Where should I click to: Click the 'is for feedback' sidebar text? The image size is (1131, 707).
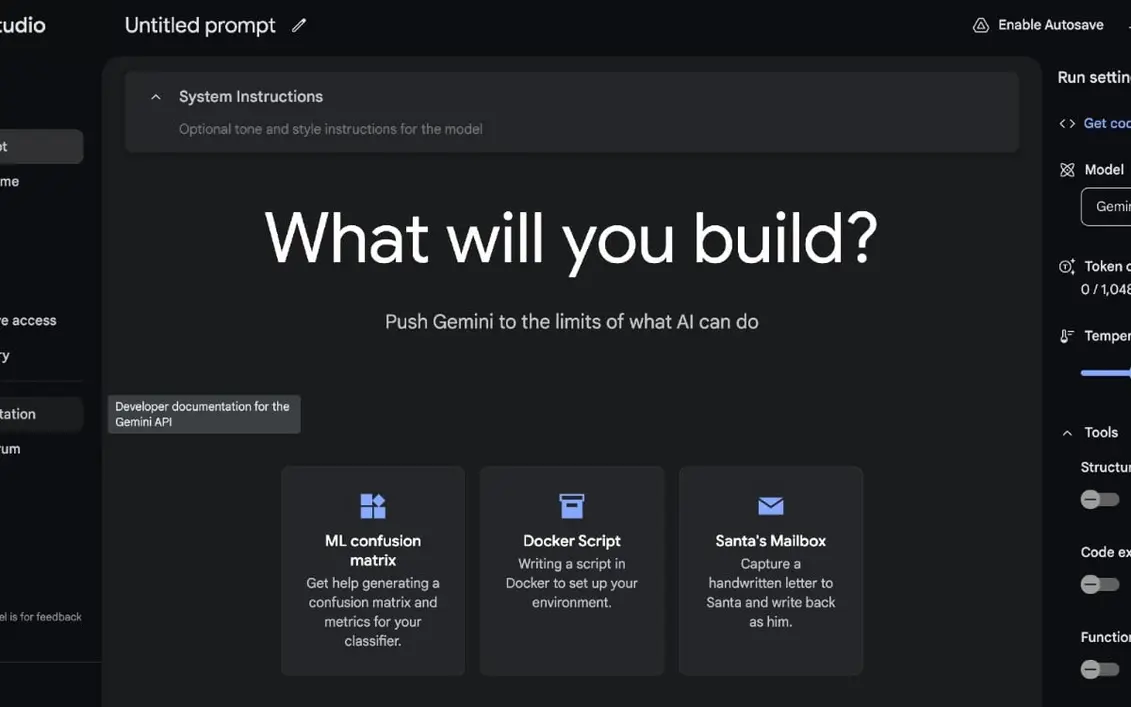pyautogui.click(x=41, y=617)
